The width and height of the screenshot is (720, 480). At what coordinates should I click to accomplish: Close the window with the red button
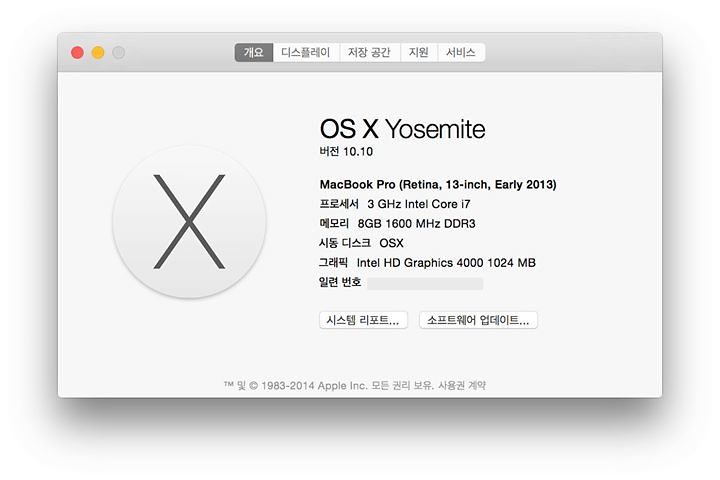[x=77, y=53]
